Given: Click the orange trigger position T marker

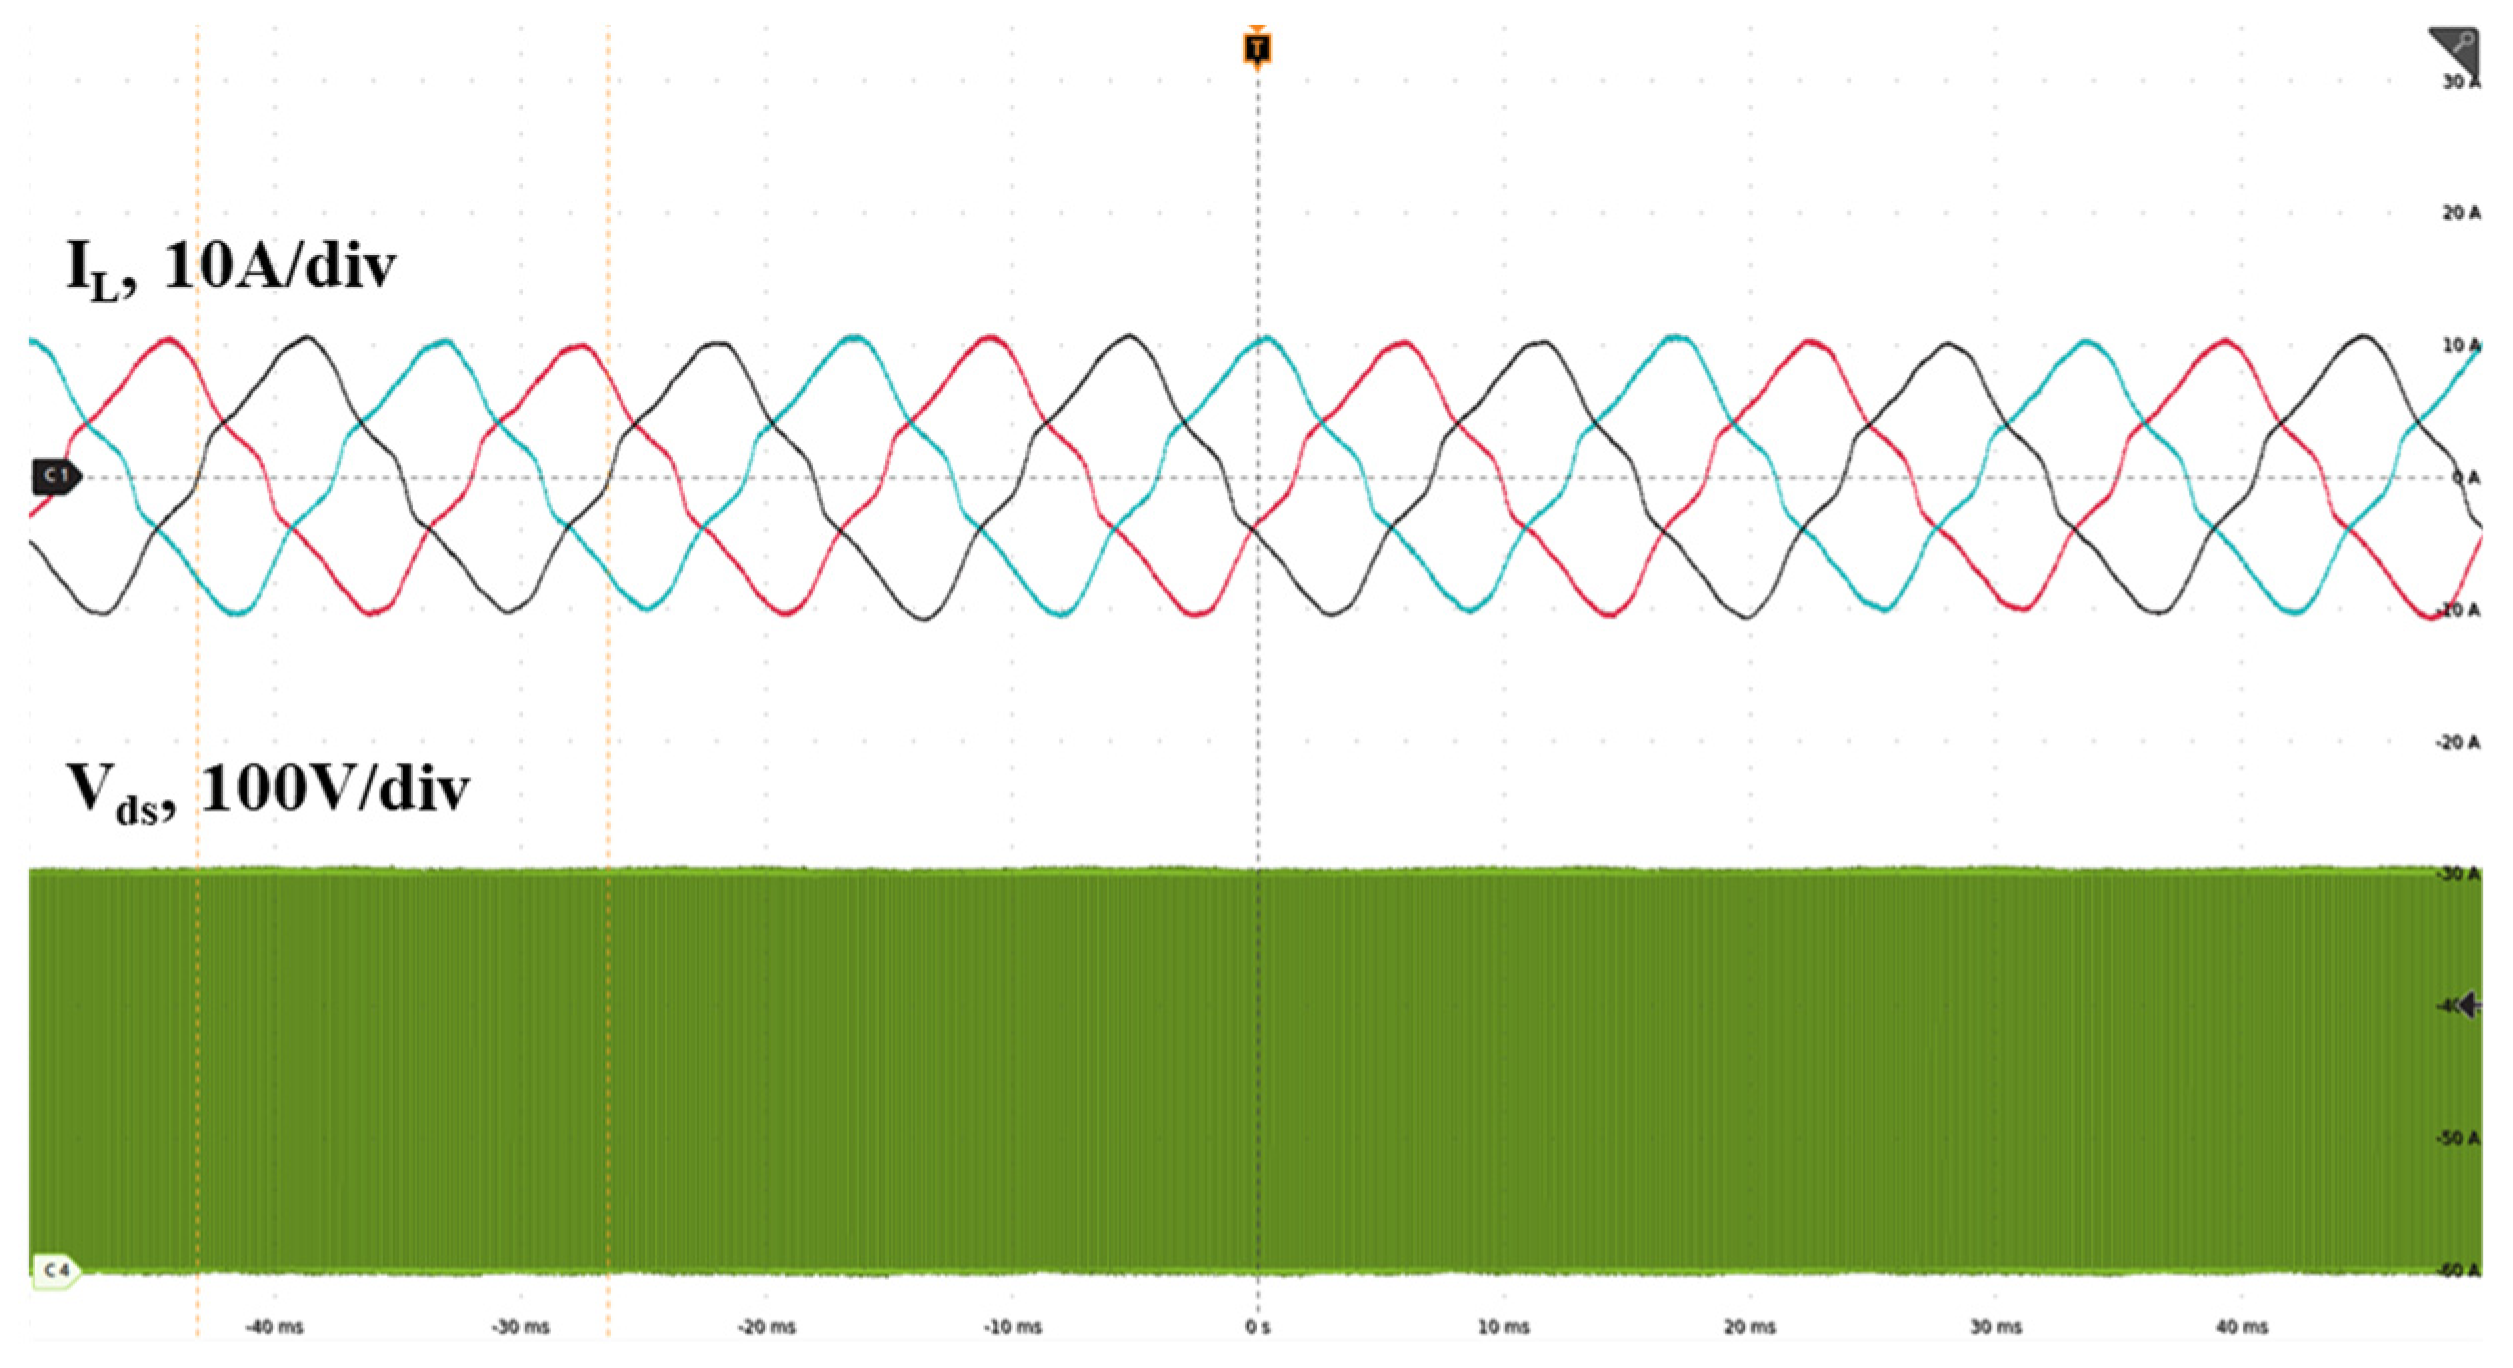Looking at the screenshot, I should 1257,47.
